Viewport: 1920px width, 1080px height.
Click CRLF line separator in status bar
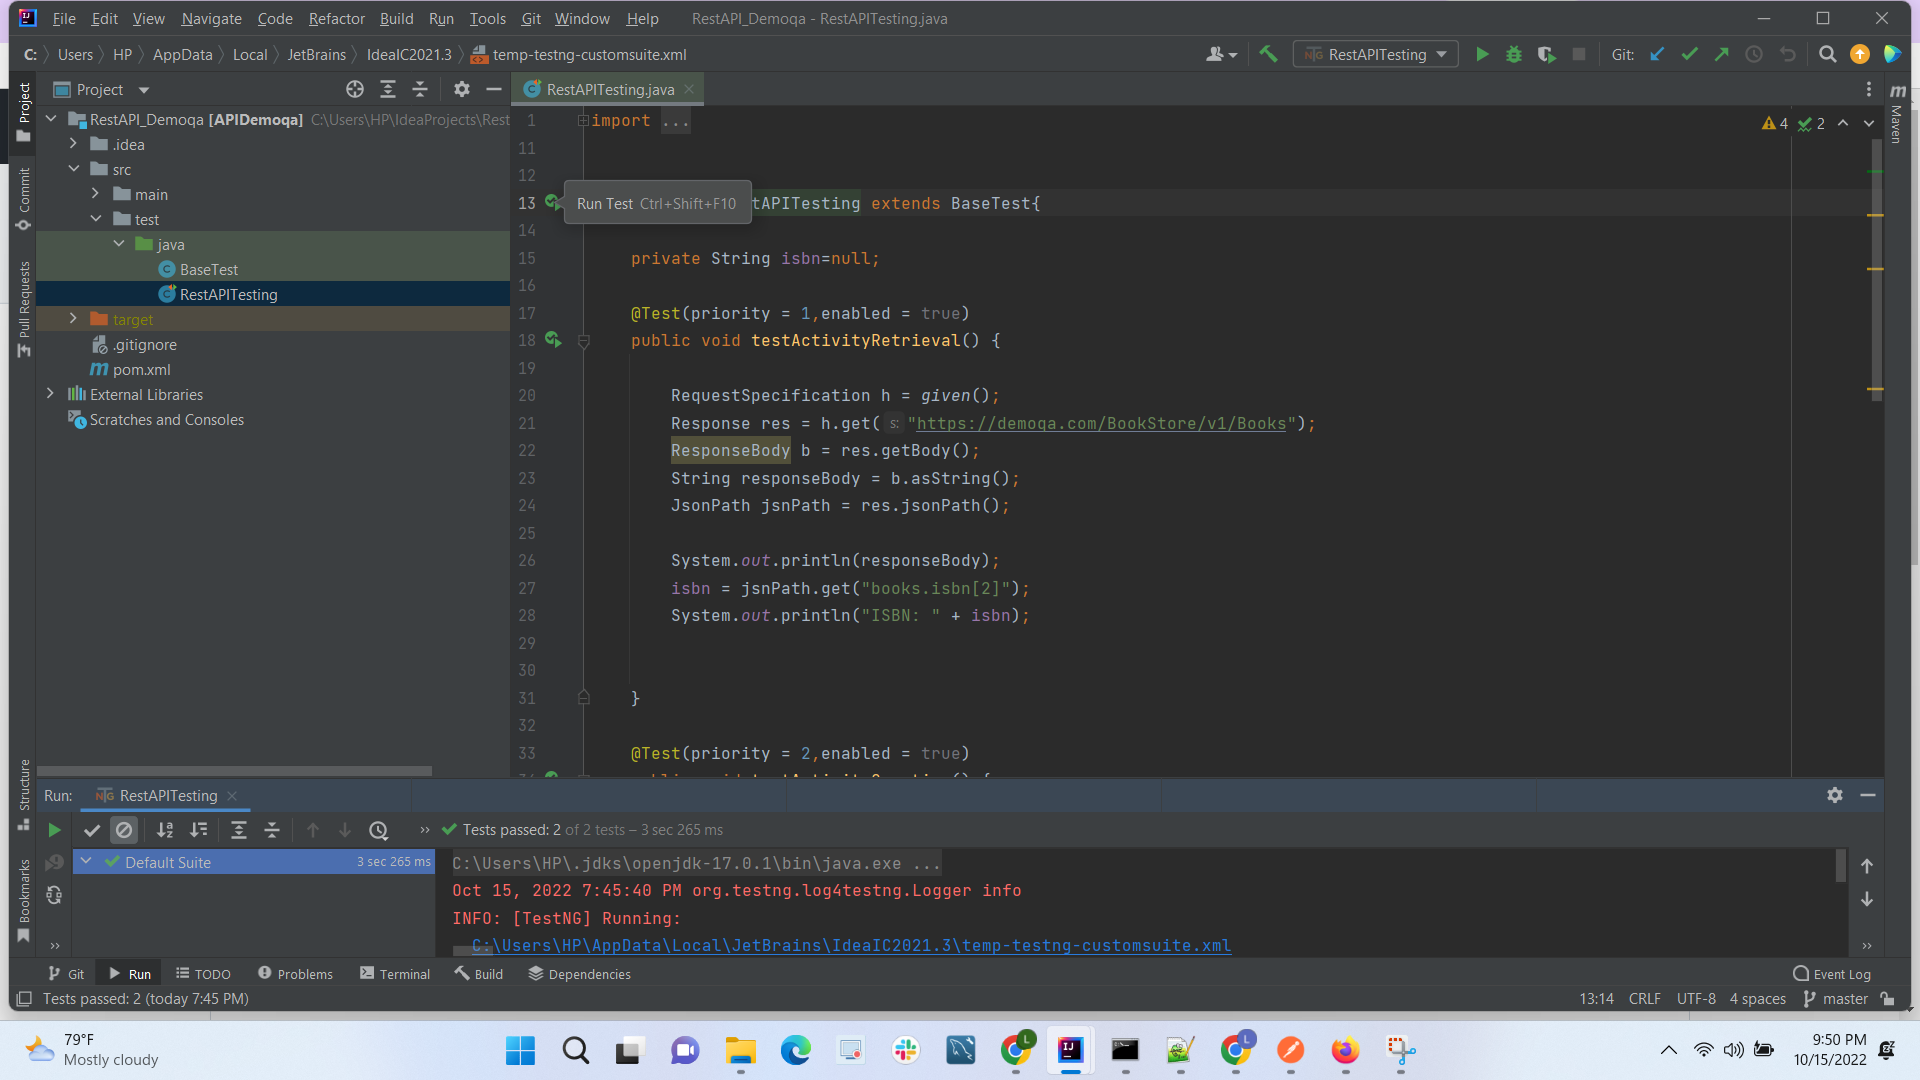[x=1644, y=999]
